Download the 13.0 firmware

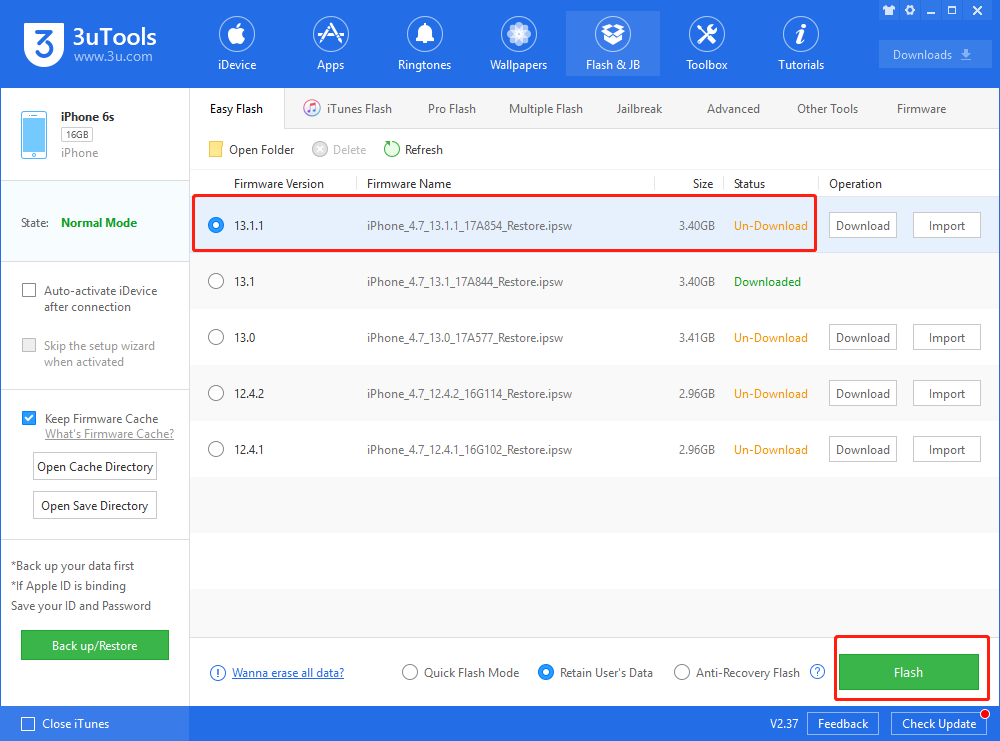coord(863,337)
